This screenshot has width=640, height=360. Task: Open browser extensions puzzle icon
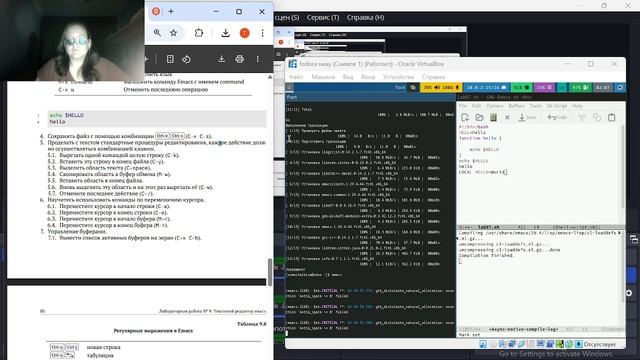(x=199, y=33)
